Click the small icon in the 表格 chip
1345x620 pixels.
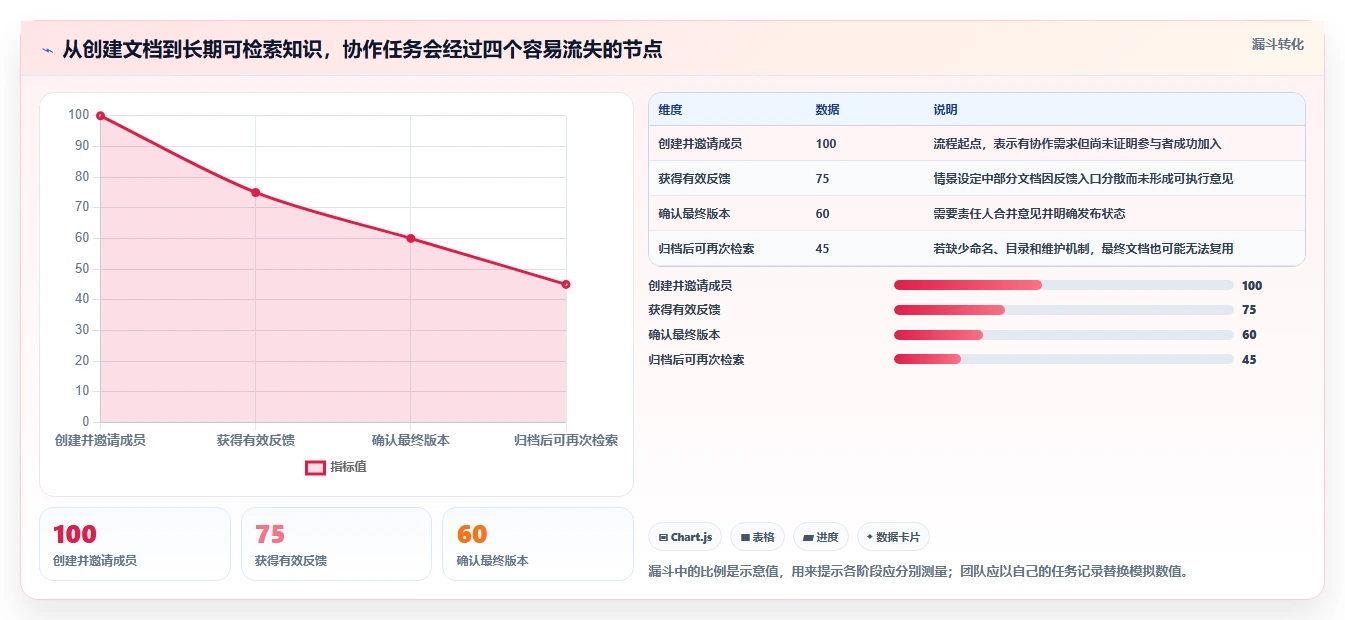[745, 537]
